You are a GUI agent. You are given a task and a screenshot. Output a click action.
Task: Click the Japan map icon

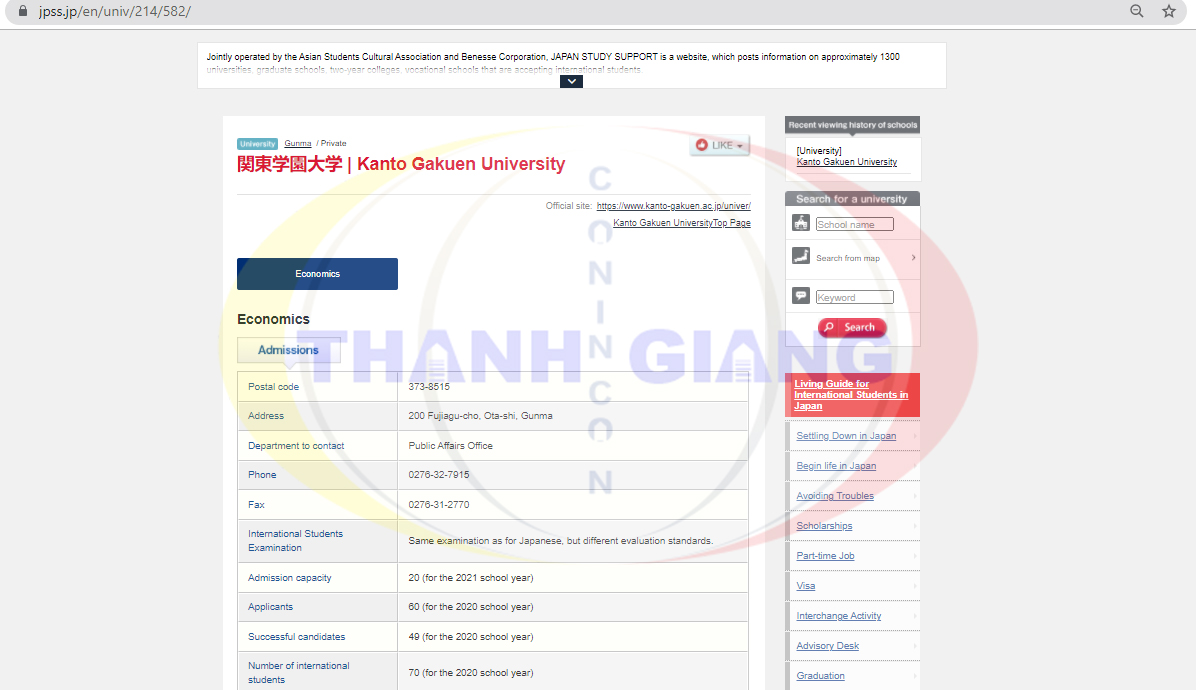[x=800, y=256]
